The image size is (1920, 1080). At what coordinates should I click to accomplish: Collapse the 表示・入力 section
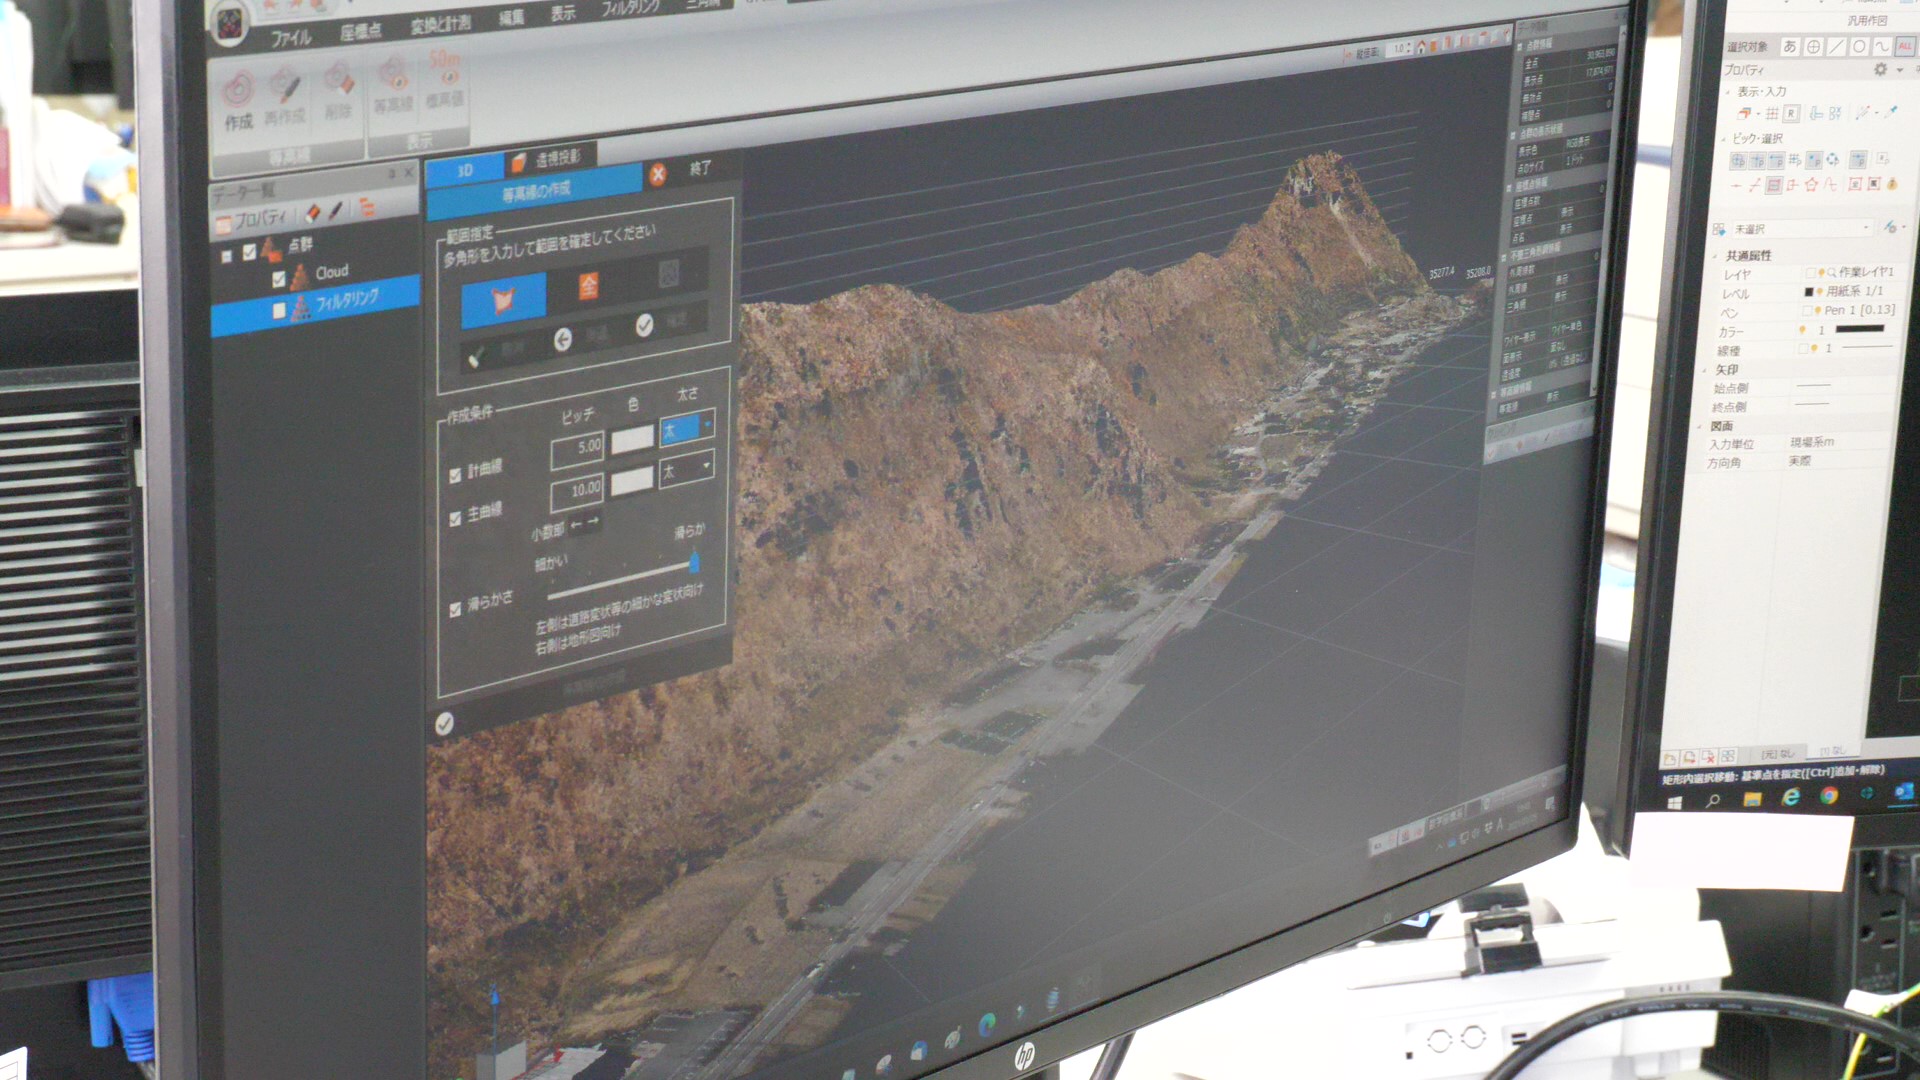(1727, 93)
